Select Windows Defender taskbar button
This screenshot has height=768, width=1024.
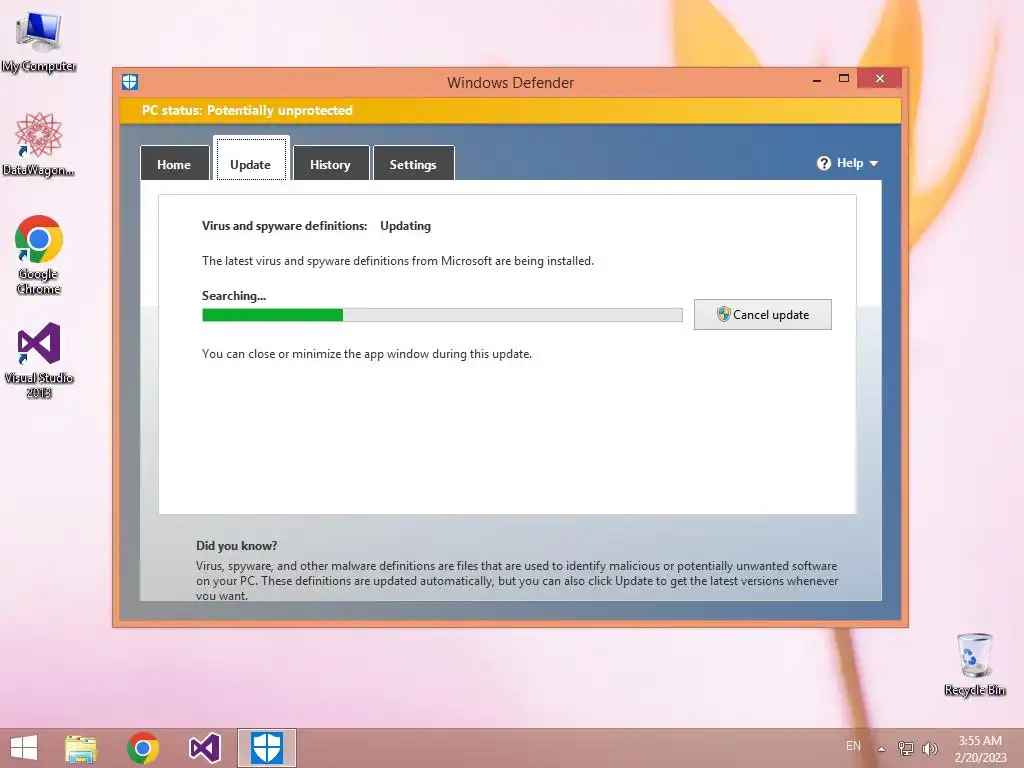tap(266, 748)
